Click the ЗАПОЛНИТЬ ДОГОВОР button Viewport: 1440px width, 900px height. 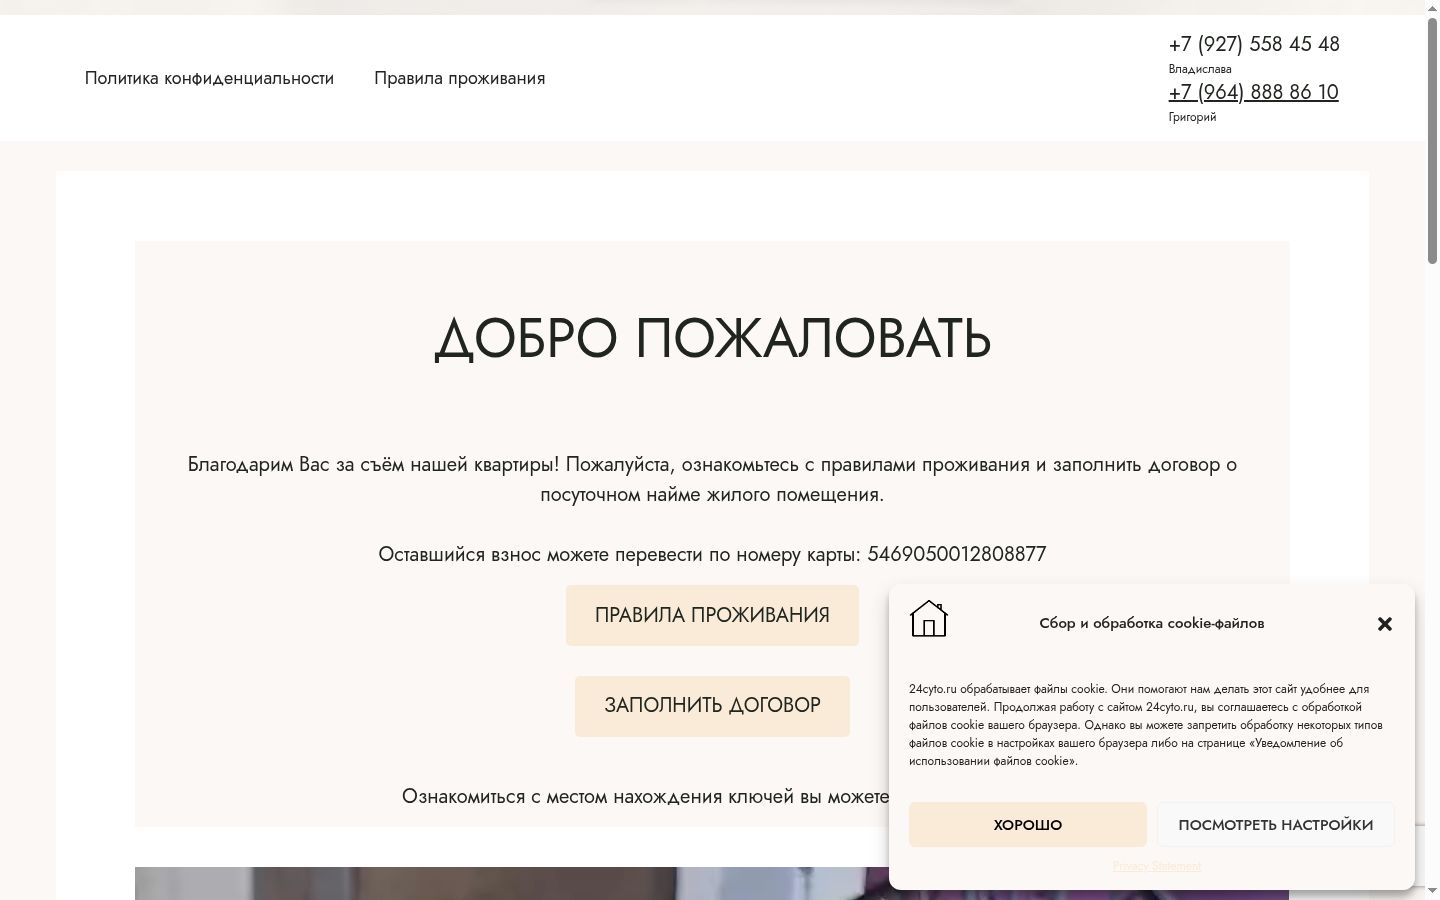[x=712, y=706]
